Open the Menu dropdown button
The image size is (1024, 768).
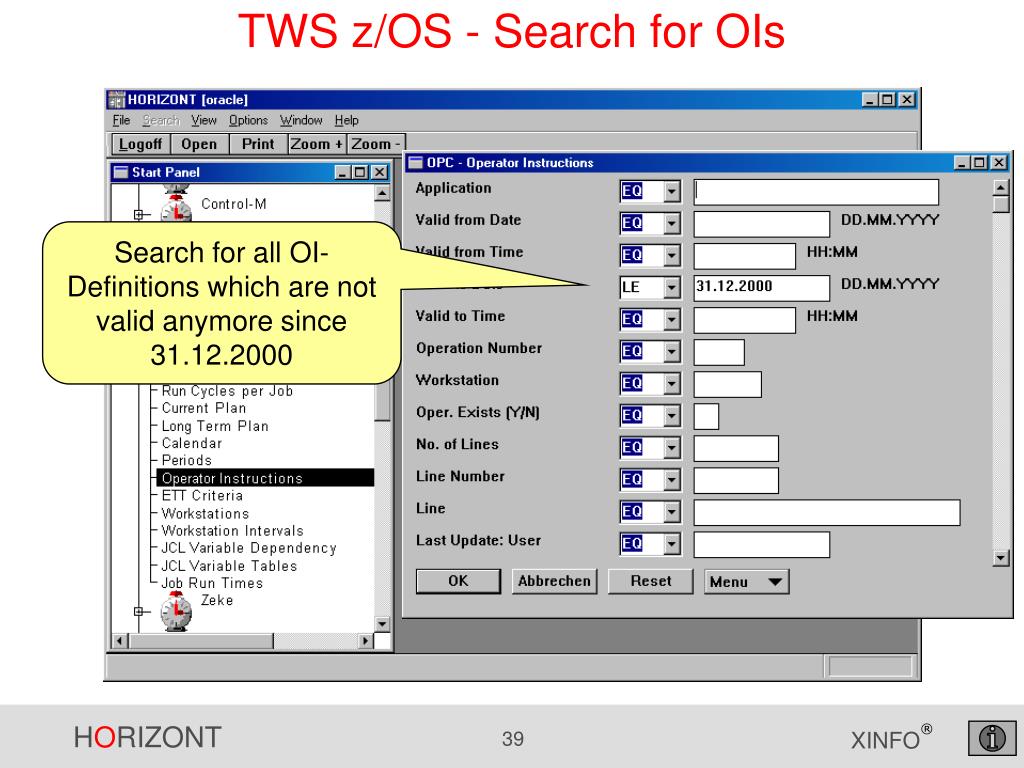(x=746, y=581)
